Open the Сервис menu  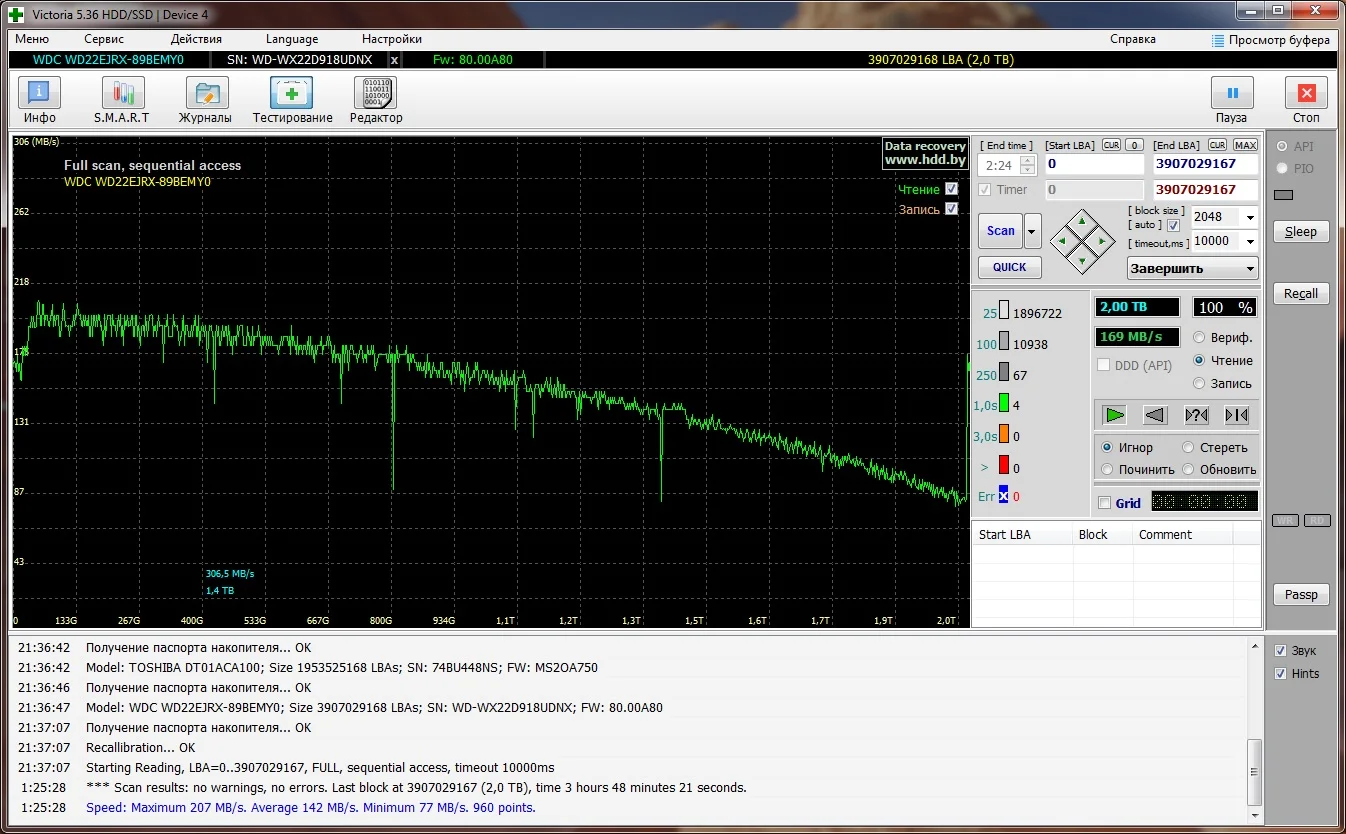pyautogui.click(x=104, y=39)
